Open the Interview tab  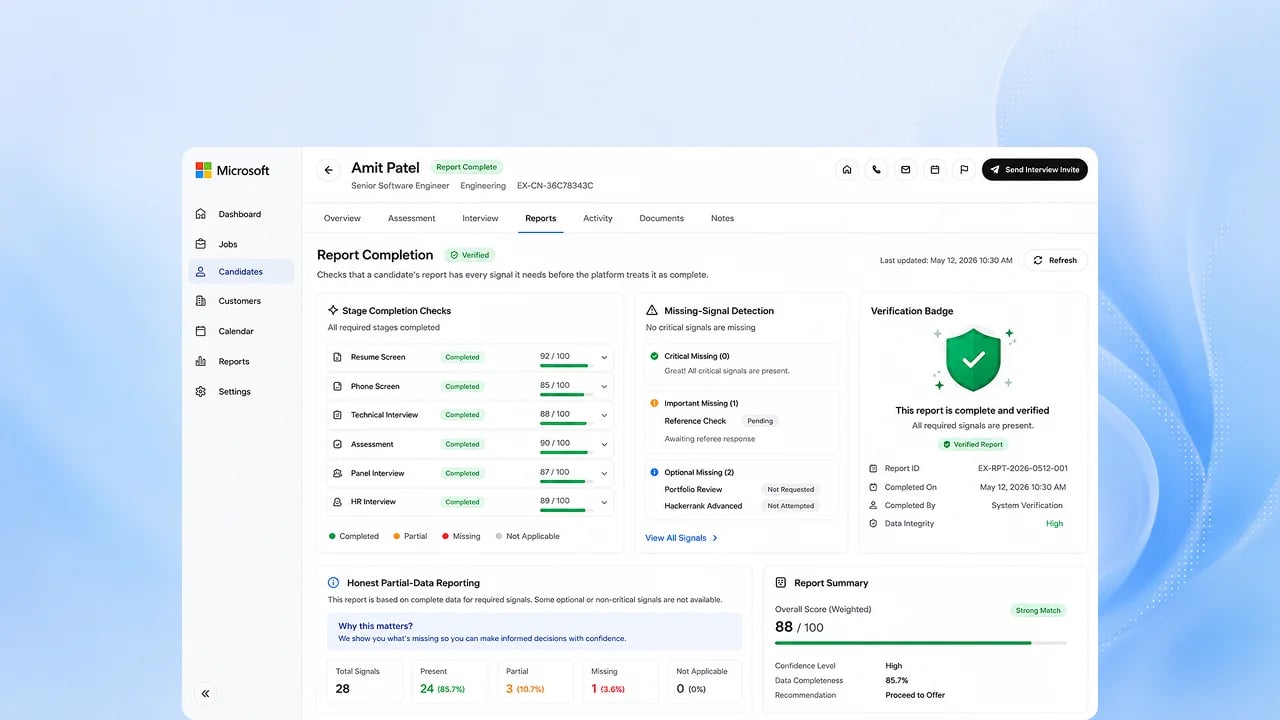click(480, 218)
